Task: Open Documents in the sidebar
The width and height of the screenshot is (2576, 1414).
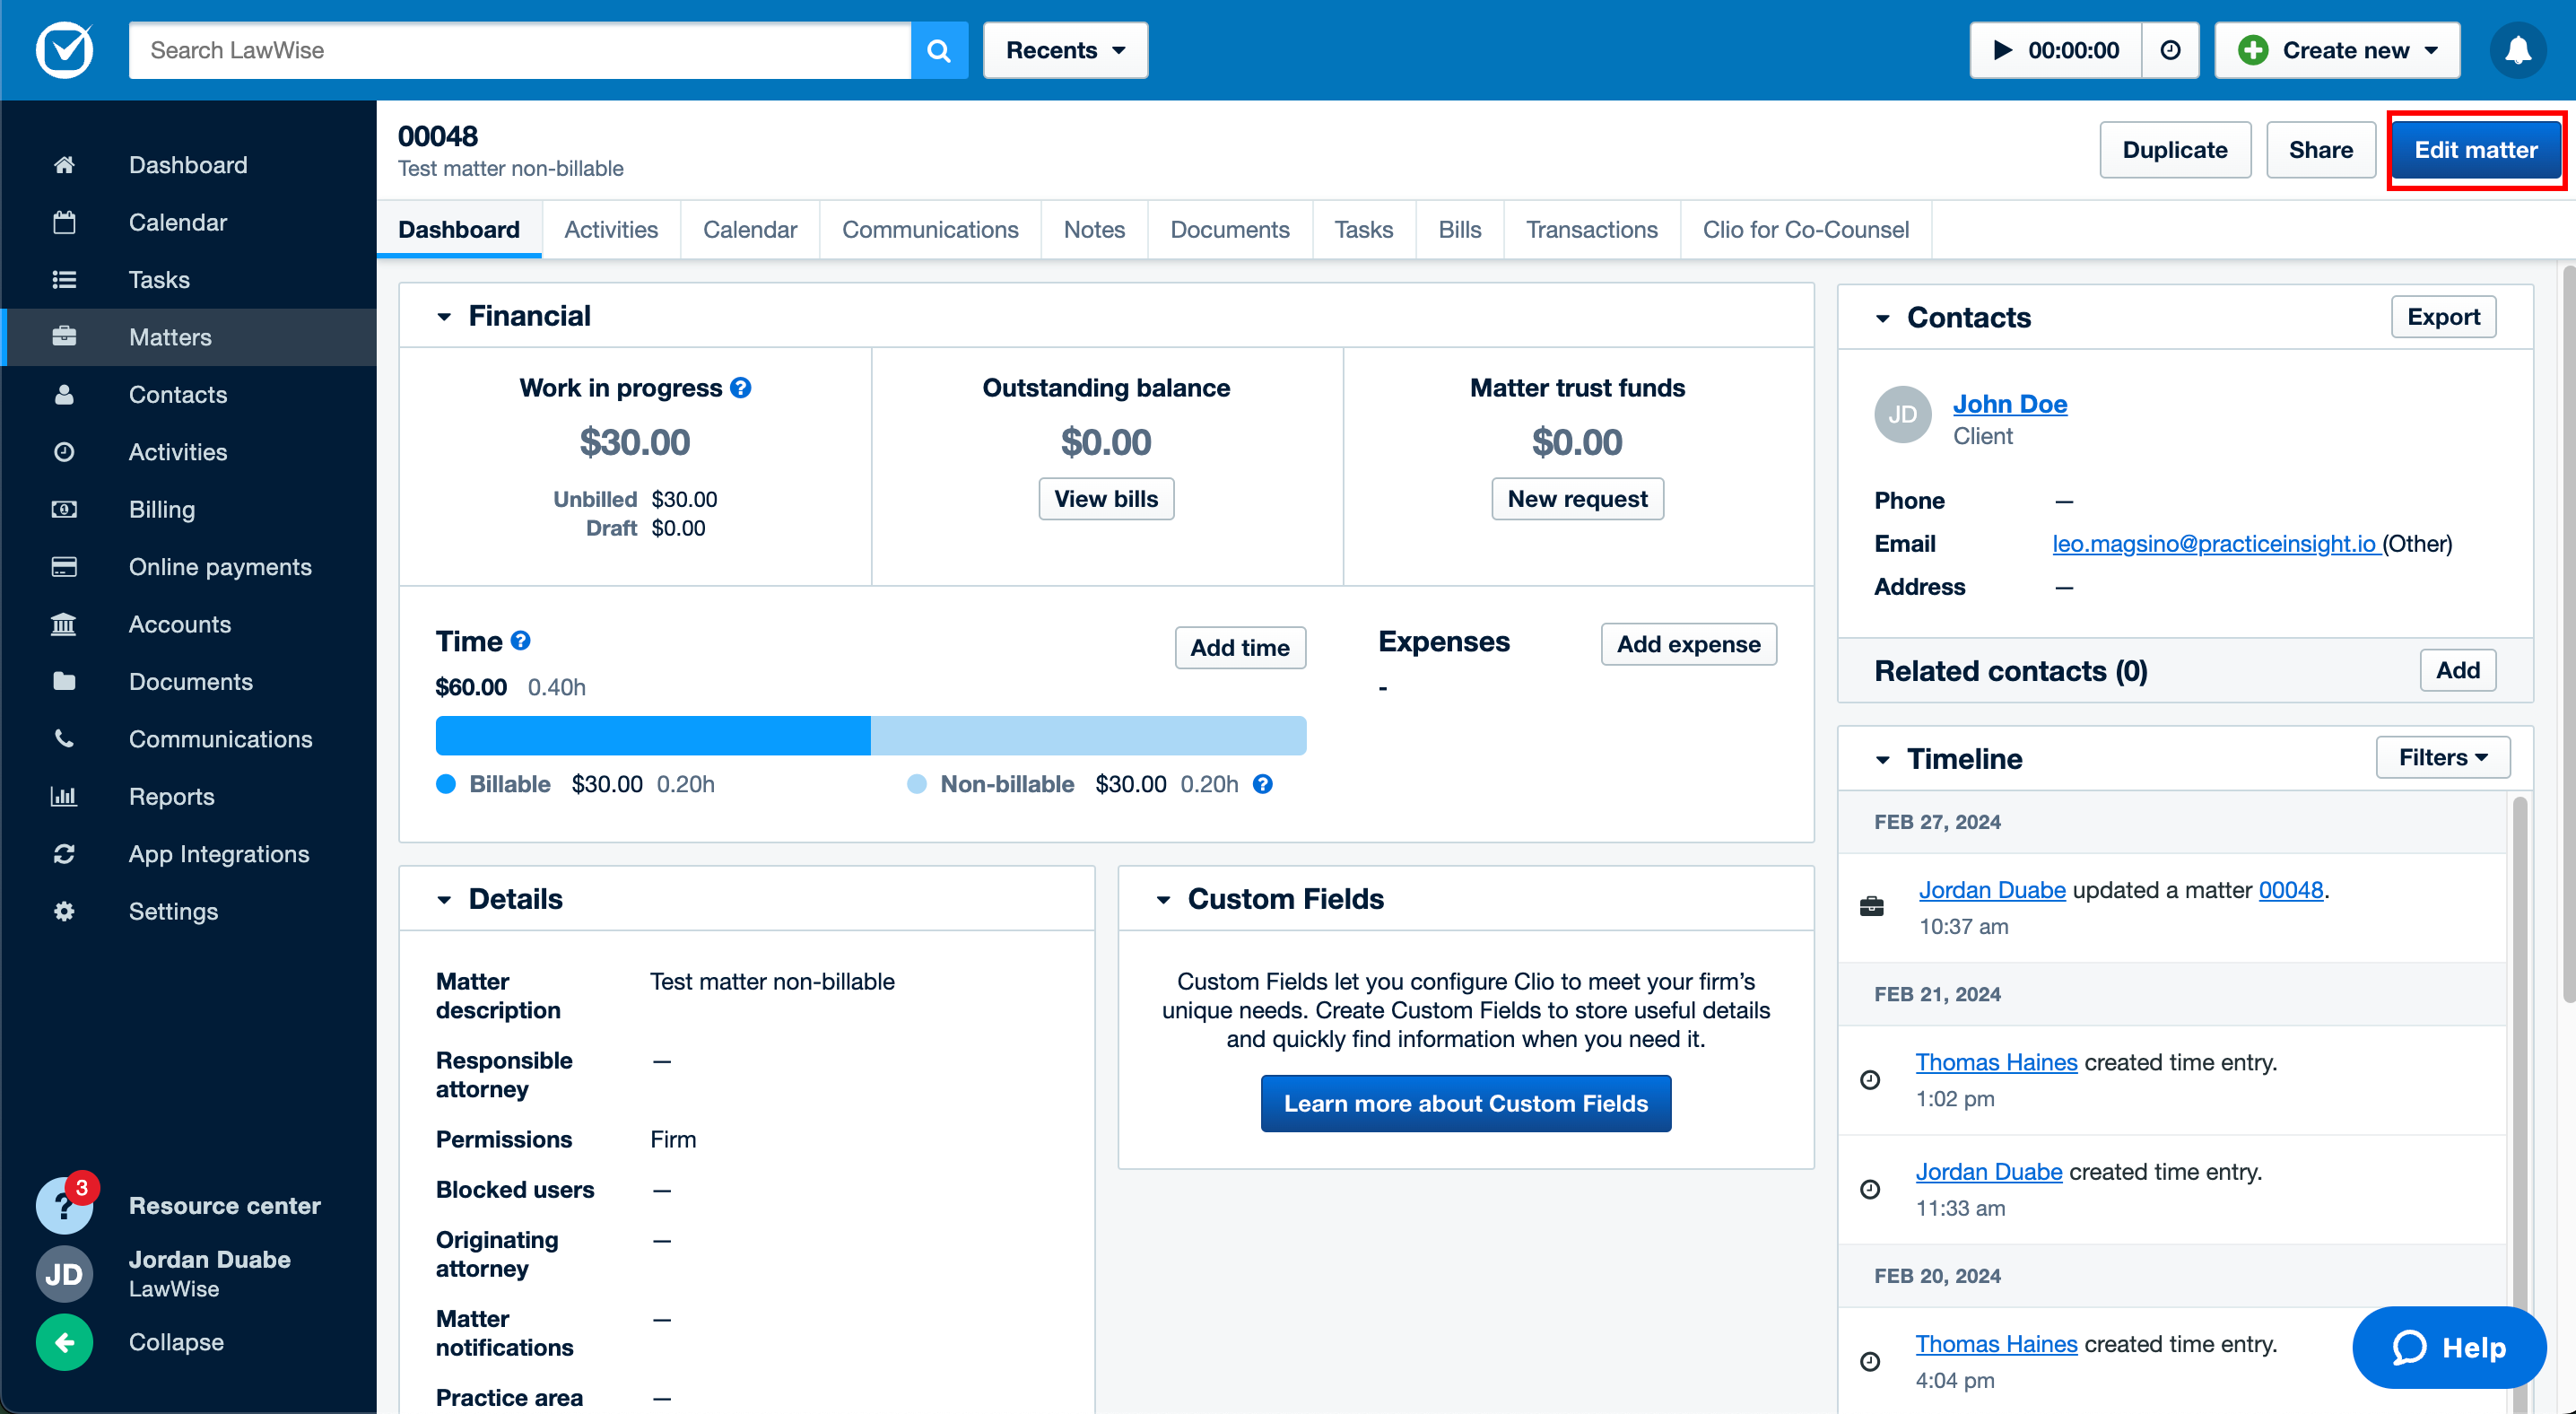Action: [x=188, y=681]
